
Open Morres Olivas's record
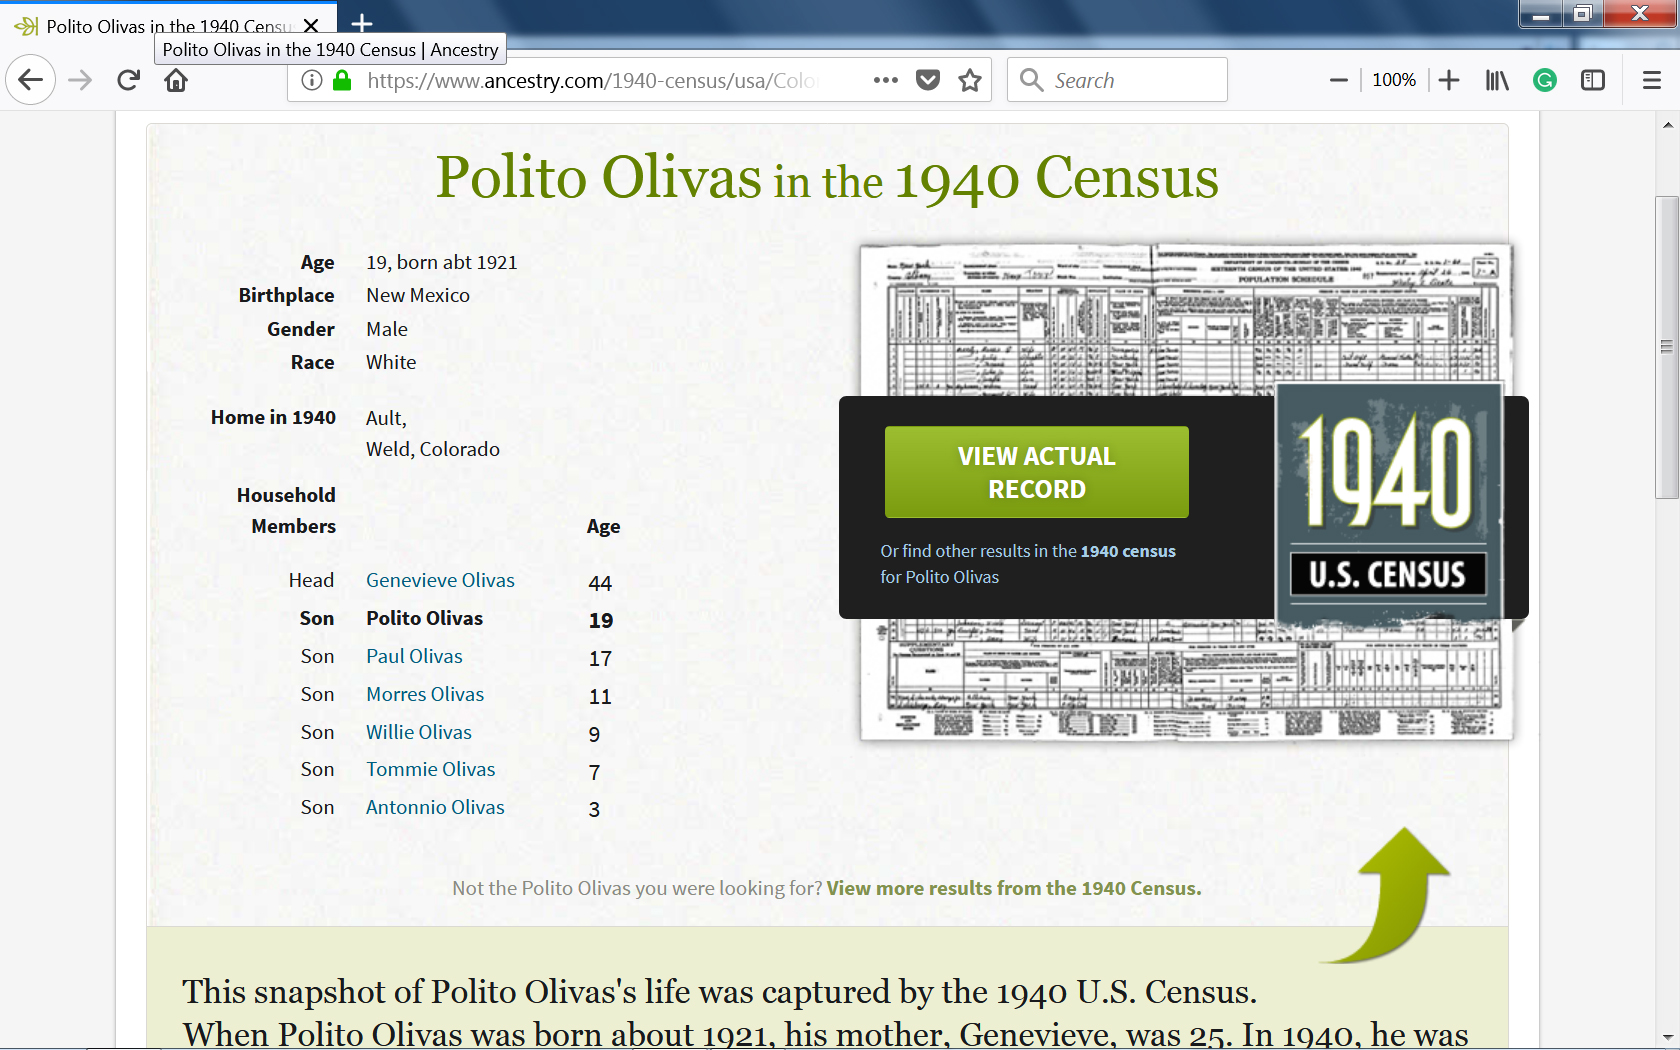[x=425, y=694]
